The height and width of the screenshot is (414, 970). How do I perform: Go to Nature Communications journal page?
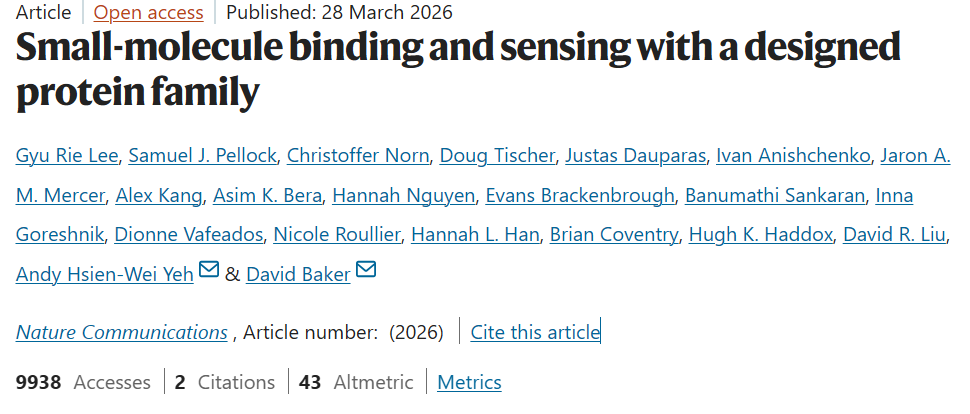(121, 332)
